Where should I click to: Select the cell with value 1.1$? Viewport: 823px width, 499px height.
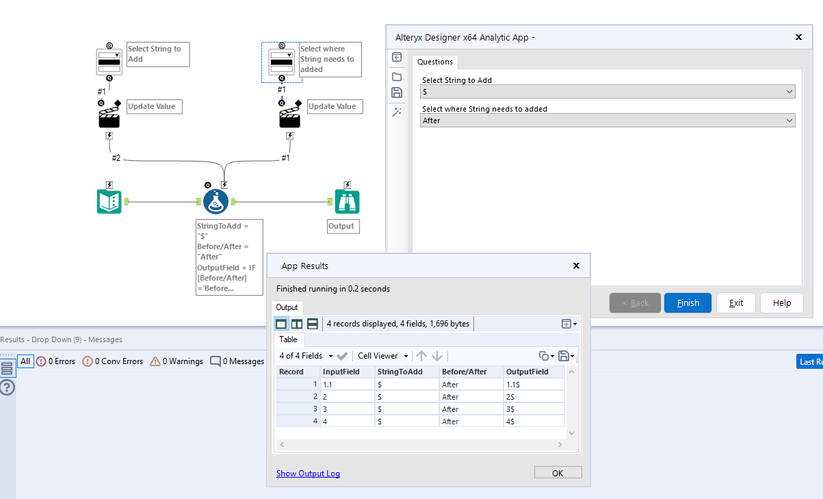[534, 385]
